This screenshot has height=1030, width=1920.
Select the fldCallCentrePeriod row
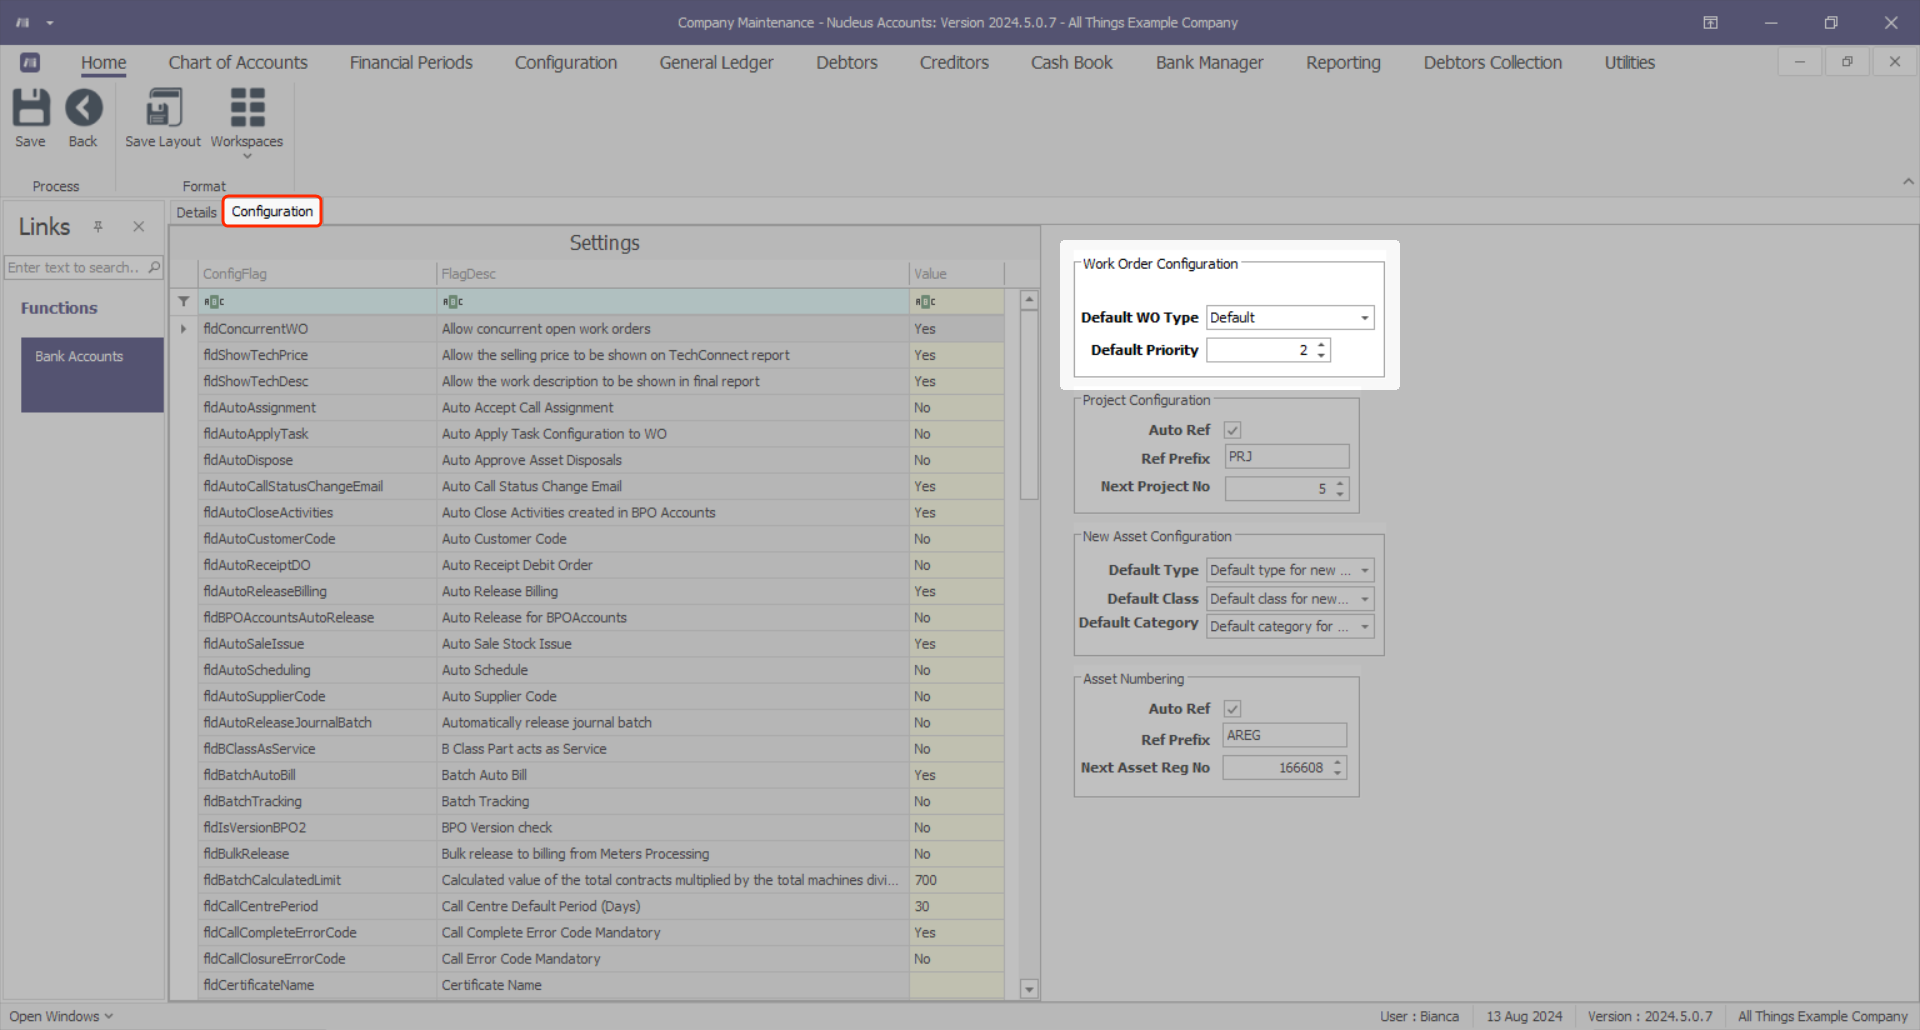point(603,906)
